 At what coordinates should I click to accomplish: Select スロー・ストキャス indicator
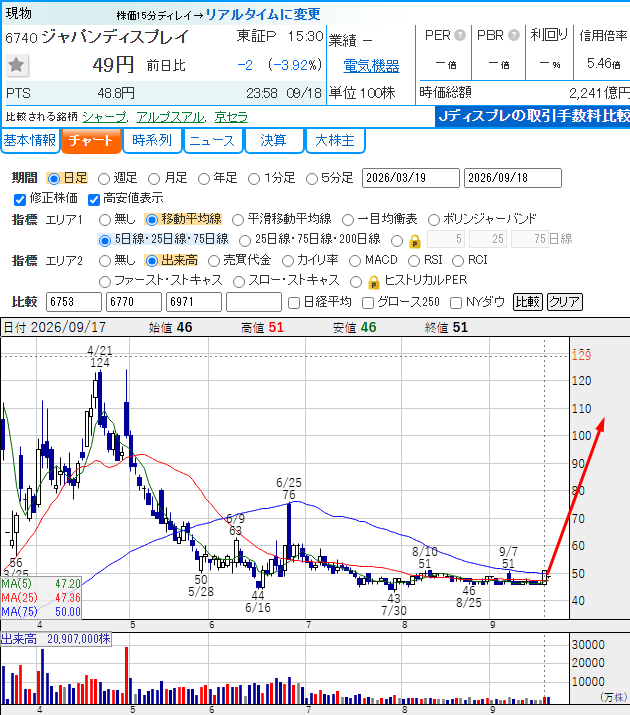coord(239,281)
